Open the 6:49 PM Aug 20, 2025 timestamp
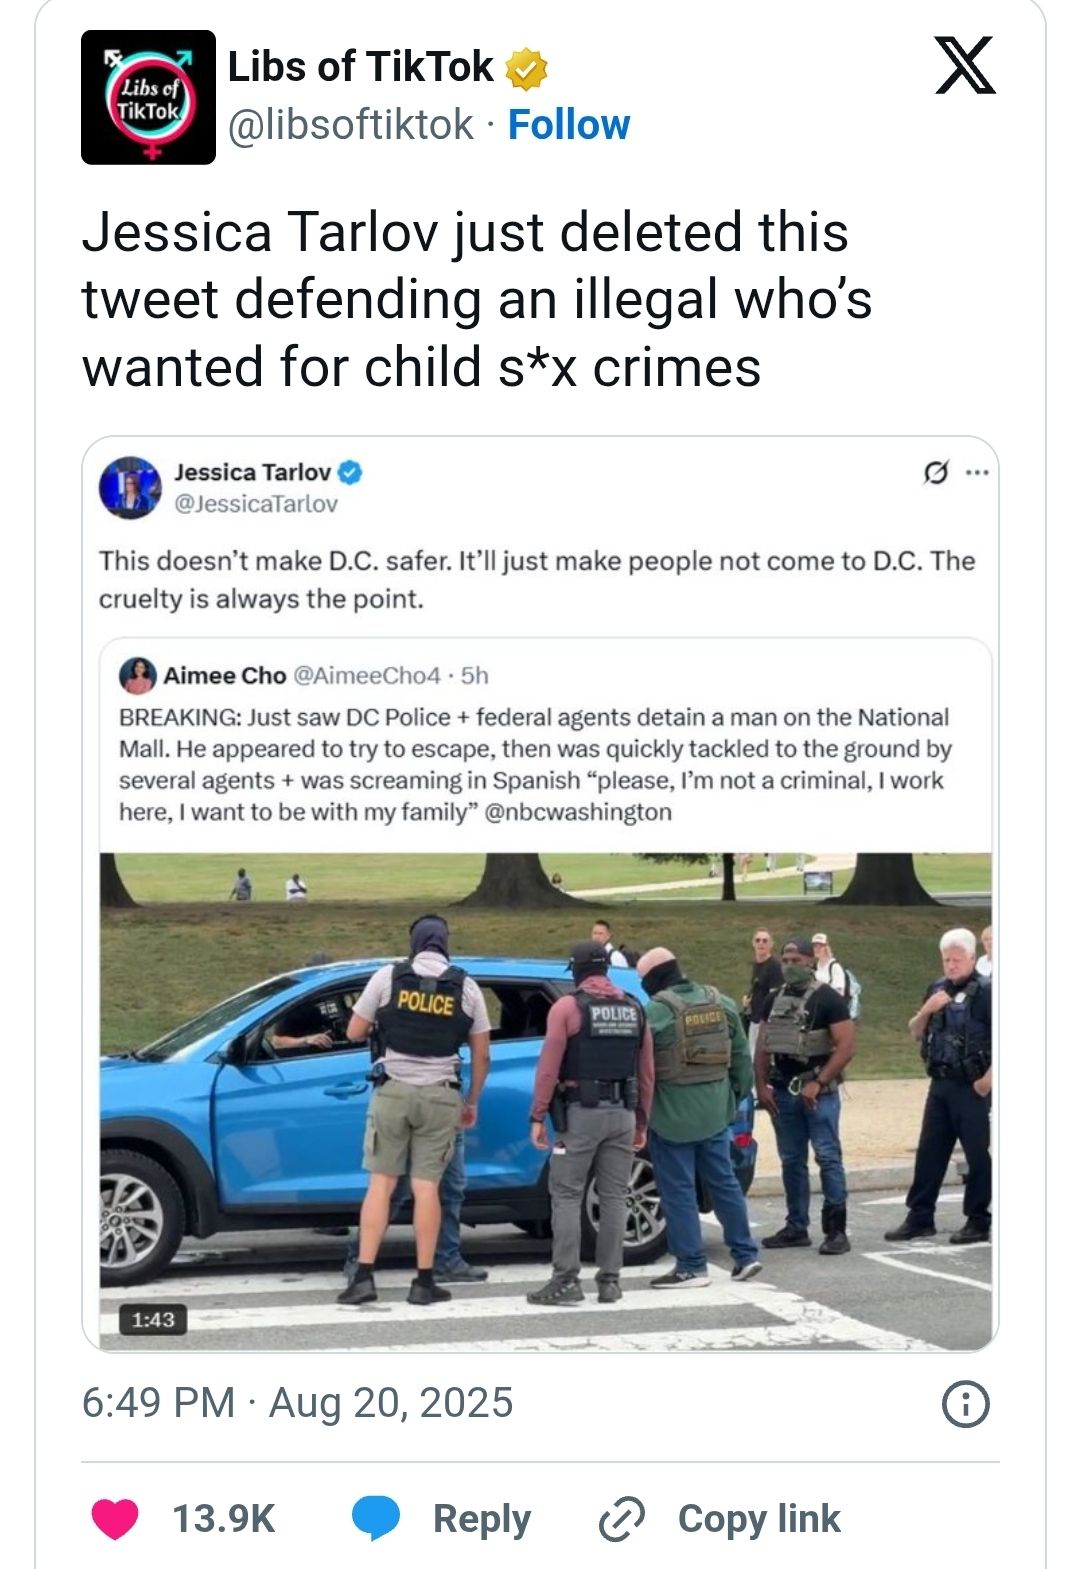The width and height of the screenshot is (1080, 1569). click(298, 1402)
